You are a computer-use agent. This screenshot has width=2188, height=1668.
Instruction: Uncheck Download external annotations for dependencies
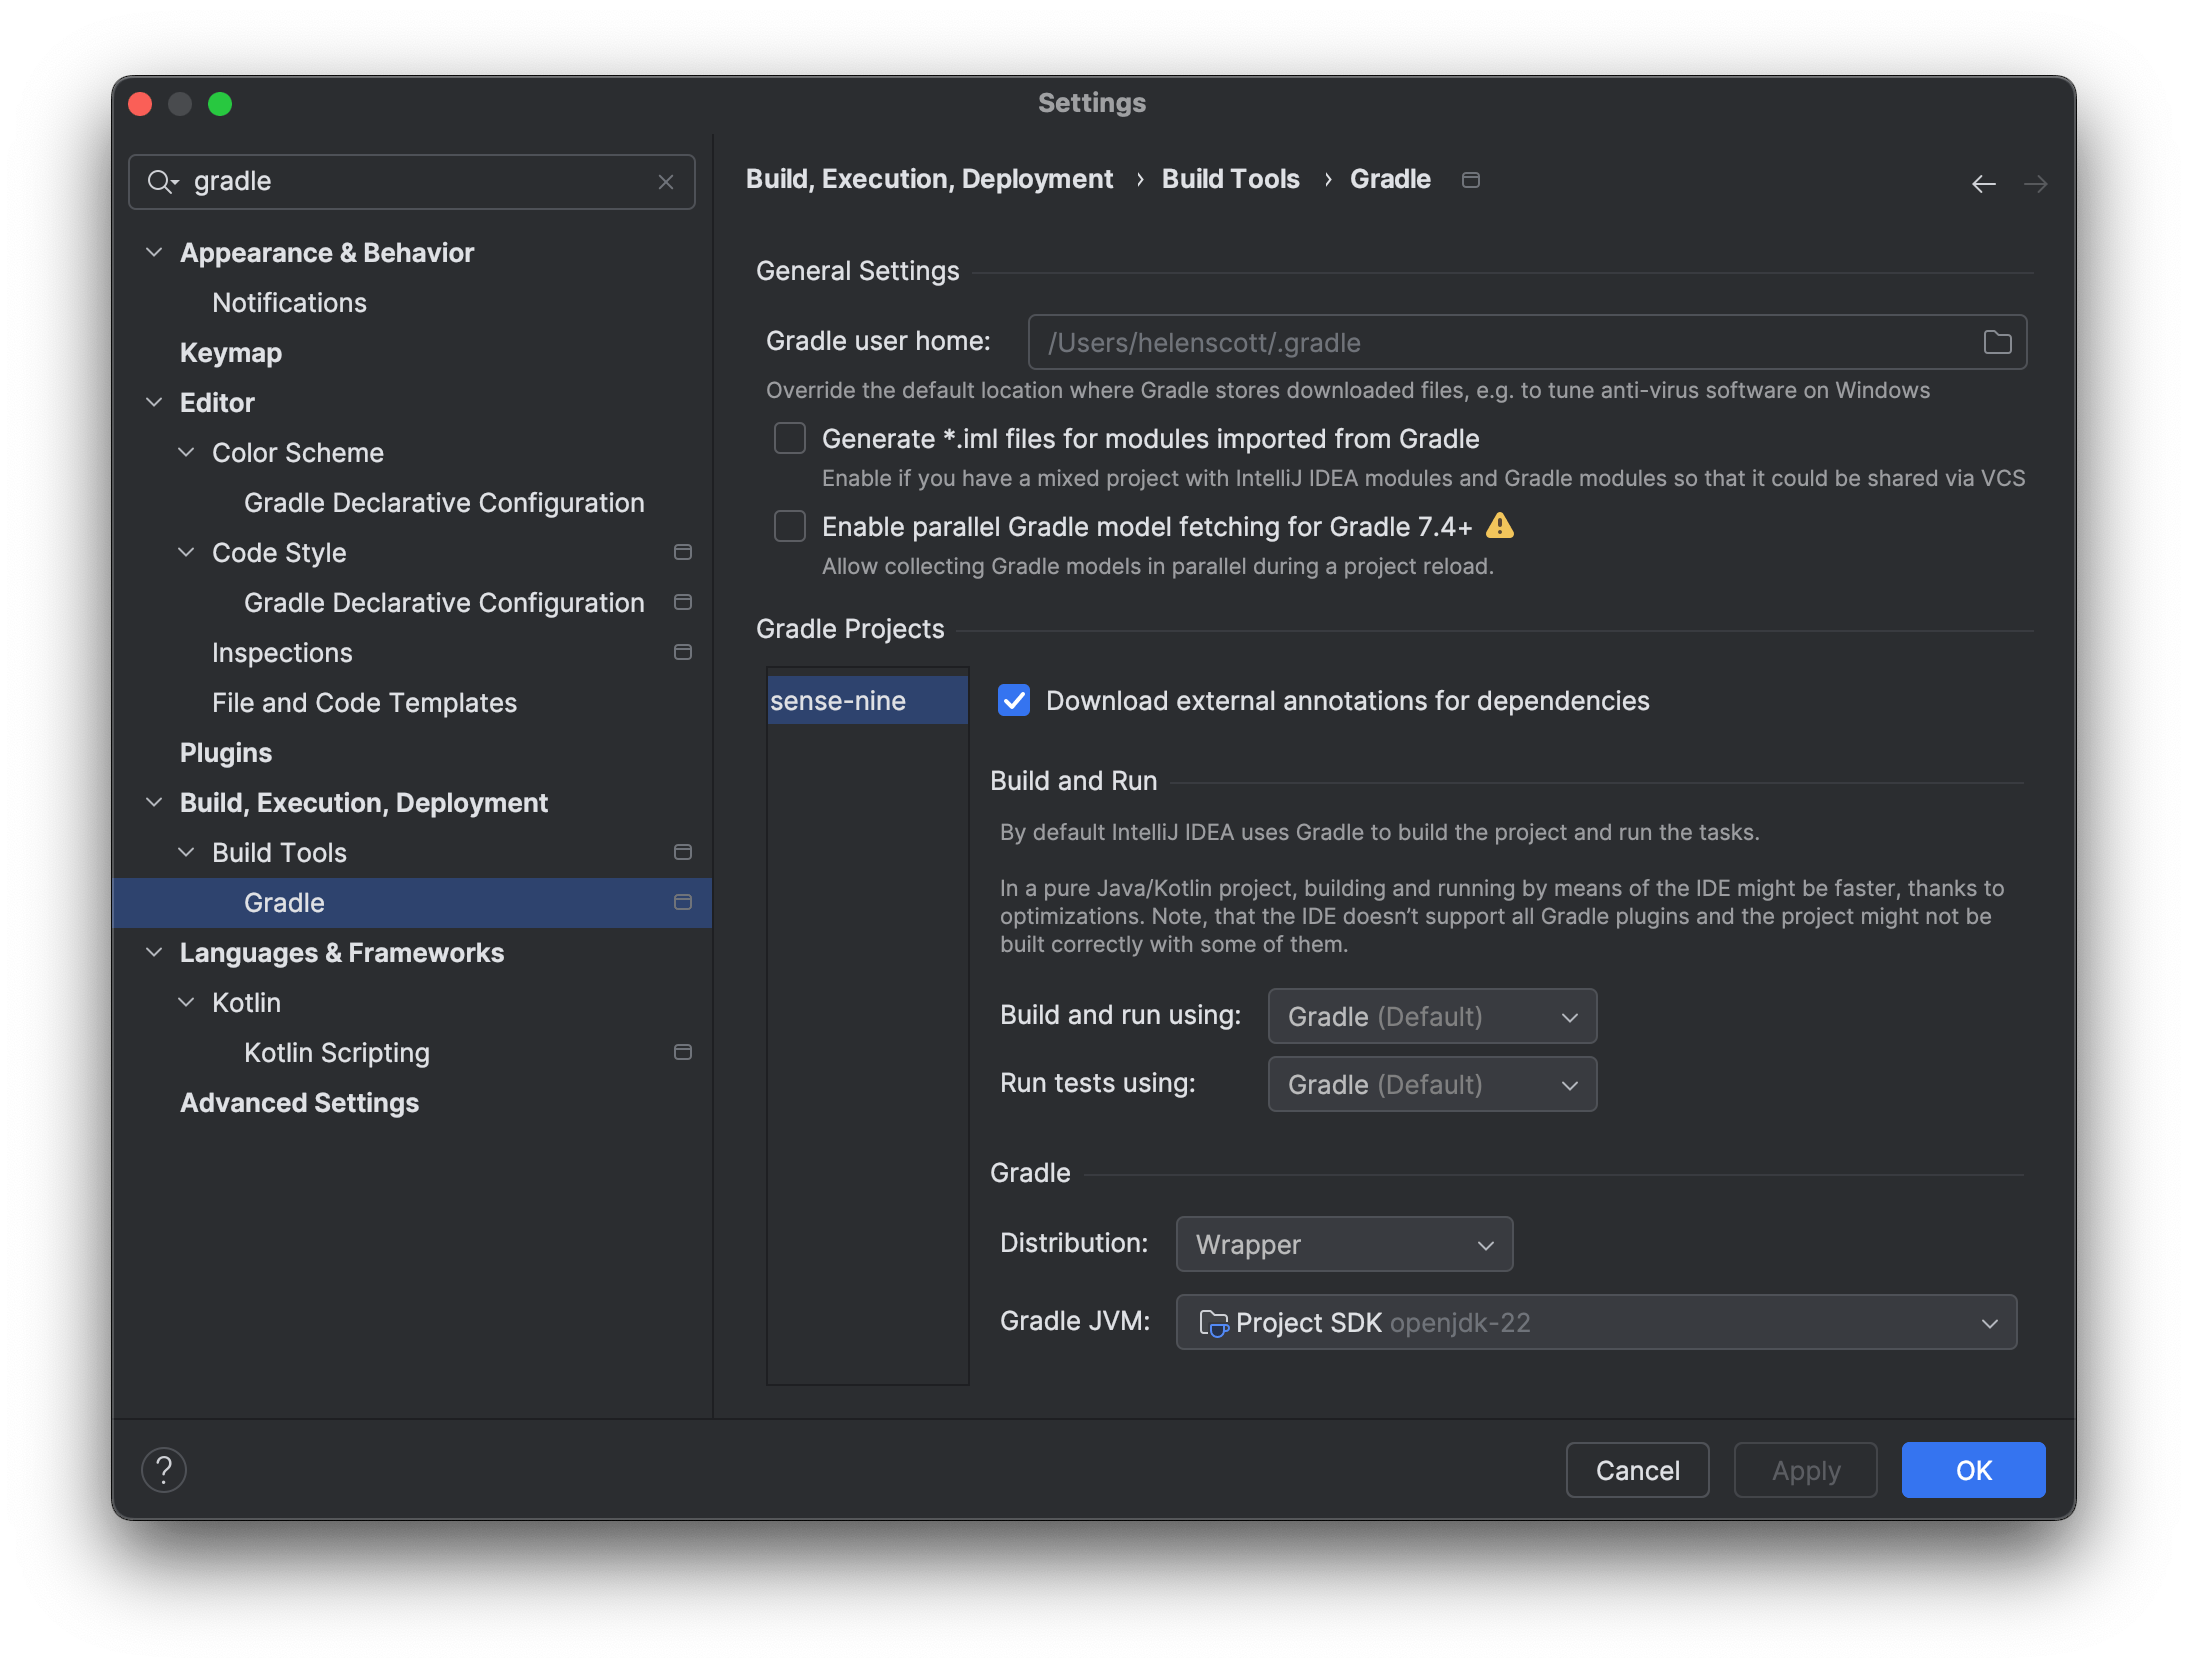point(1014,701)
